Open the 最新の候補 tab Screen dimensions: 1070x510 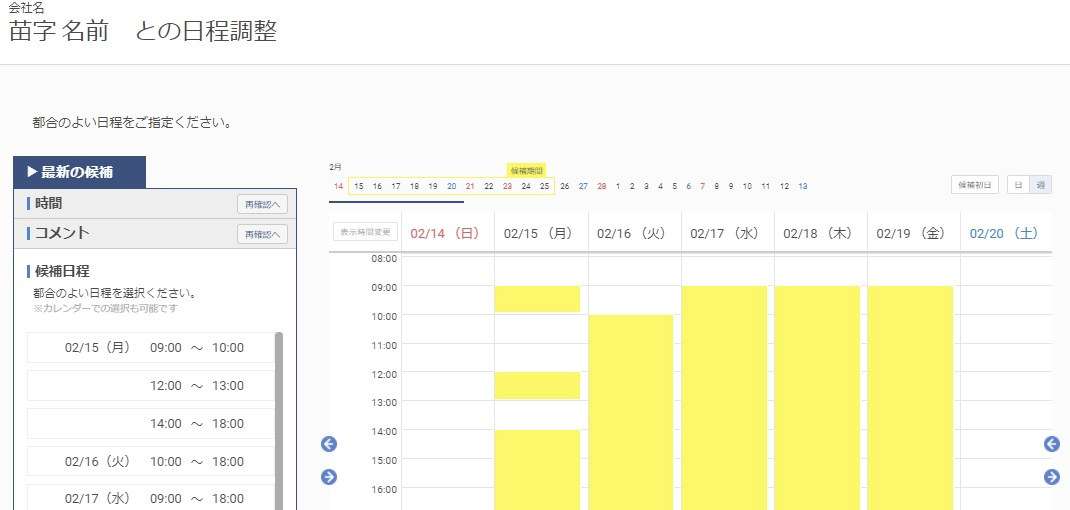pyautogui.click(x=80, y=172)
